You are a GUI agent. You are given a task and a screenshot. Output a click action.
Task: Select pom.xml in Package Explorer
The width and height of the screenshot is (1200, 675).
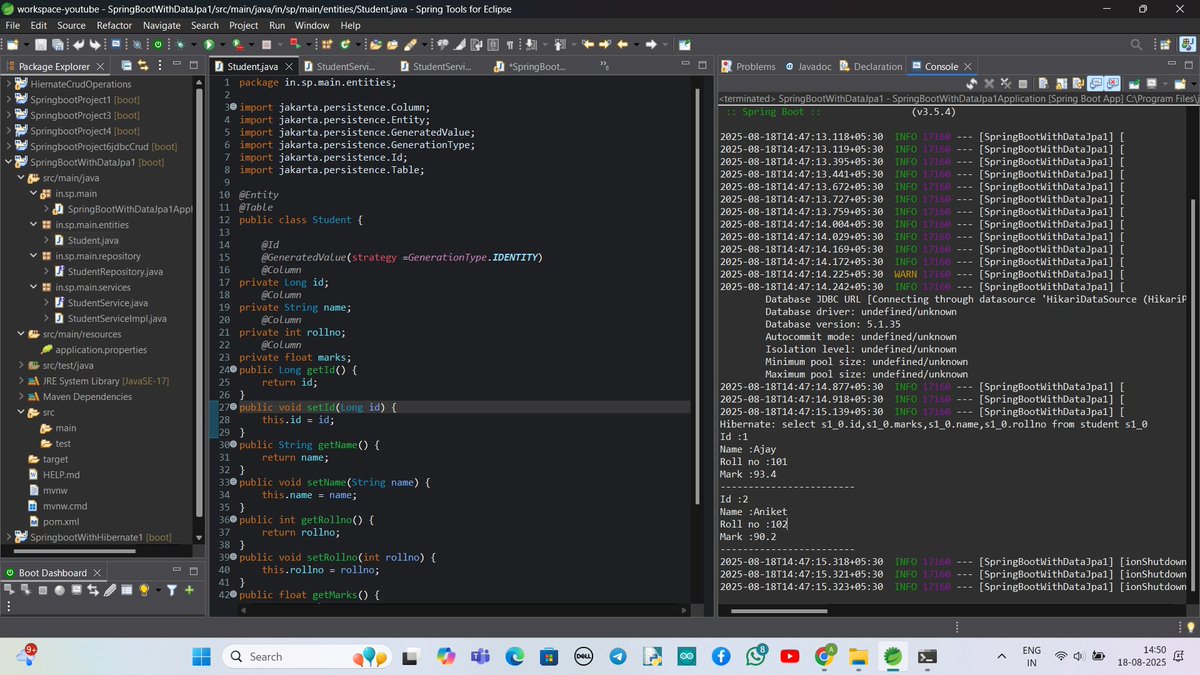tap(54, 522)
